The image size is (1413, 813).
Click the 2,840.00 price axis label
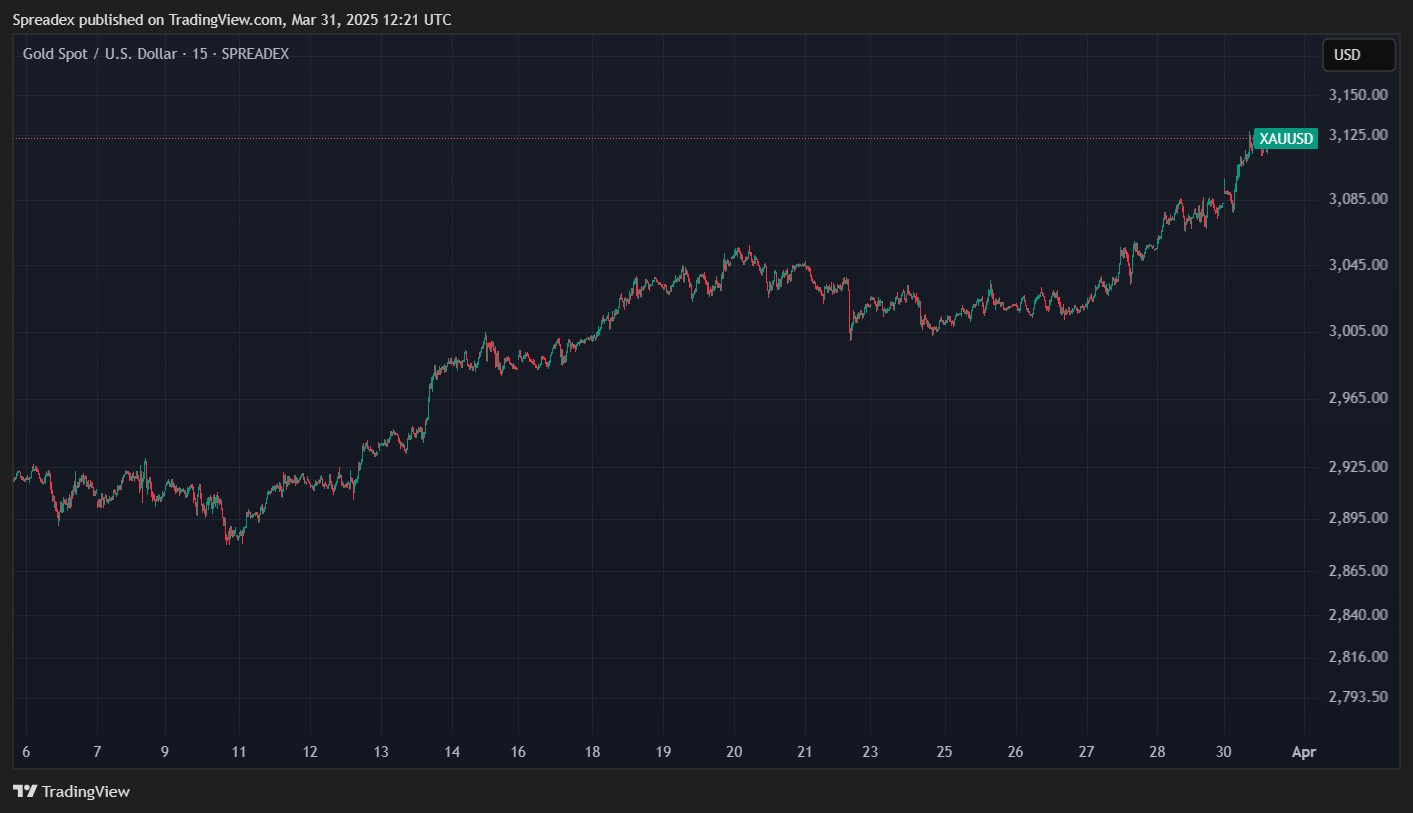click(1358, 614)
